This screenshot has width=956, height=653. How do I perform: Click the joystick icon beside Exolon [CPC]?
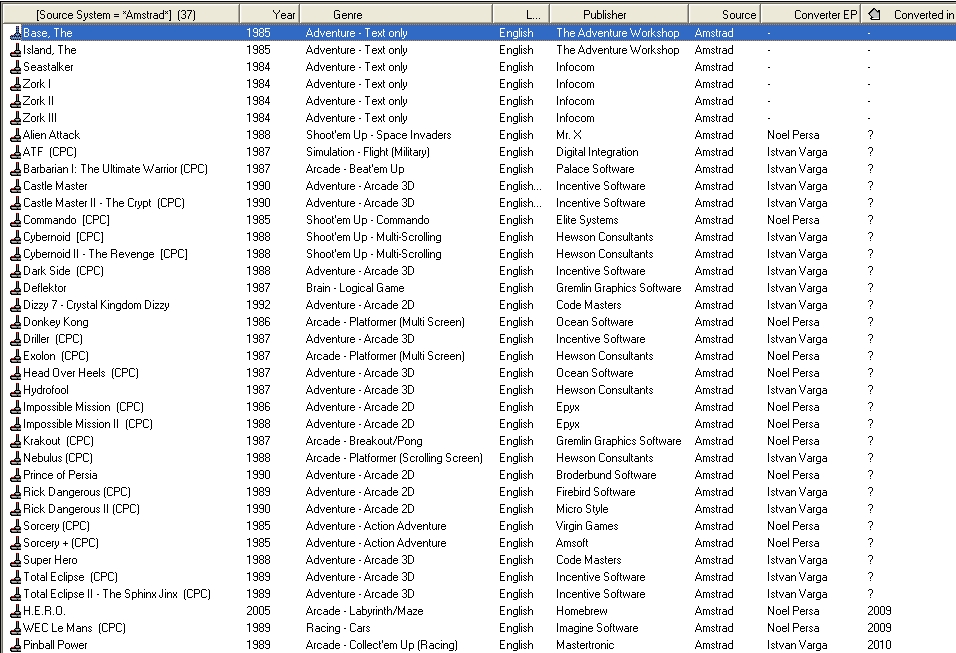[x=16, y=356]
